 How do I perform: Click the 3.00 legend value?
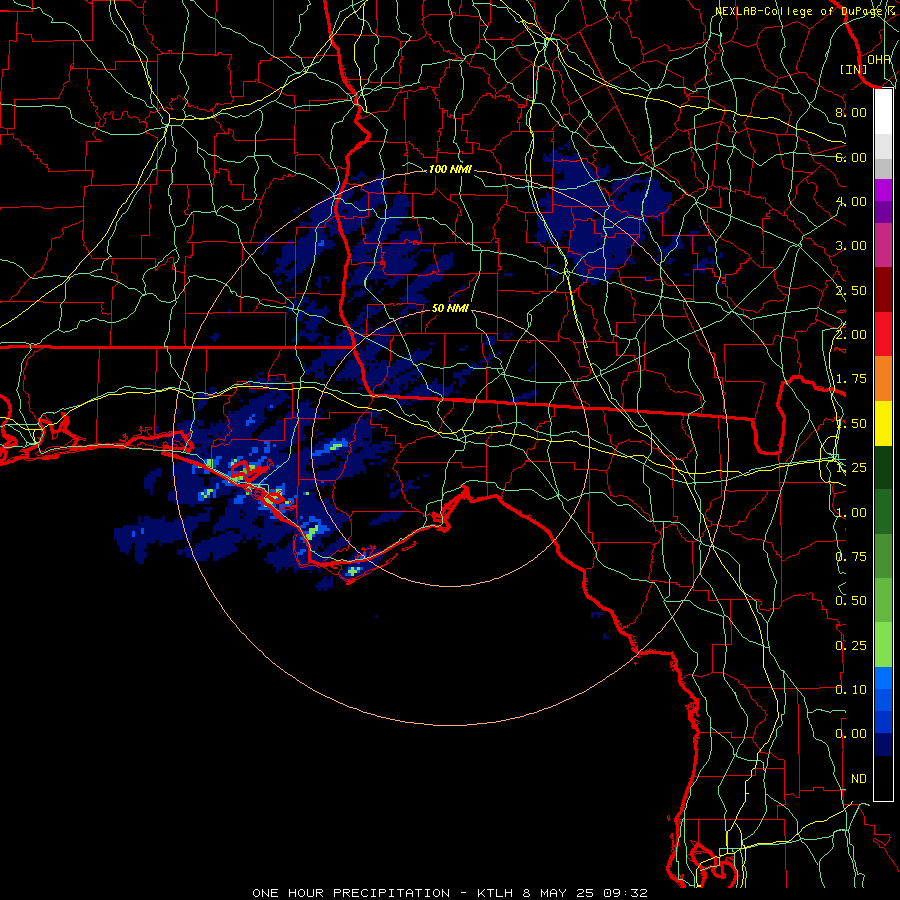click(851, 246)
